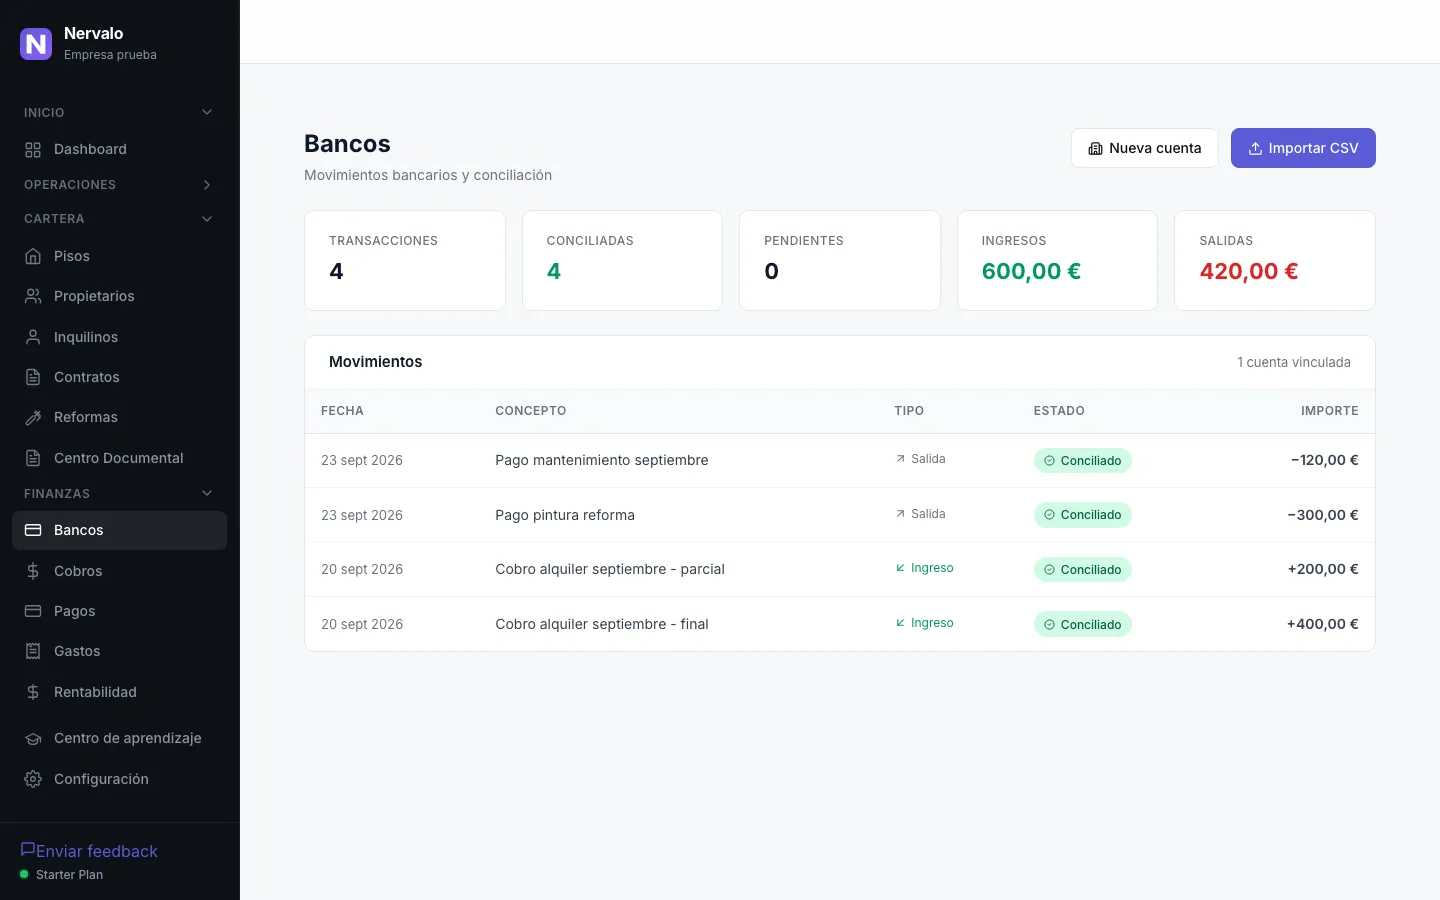Viewport: 1440px width, 900px height.
Task: Click the Starter Plan label
Action: [x=69, y=875]
